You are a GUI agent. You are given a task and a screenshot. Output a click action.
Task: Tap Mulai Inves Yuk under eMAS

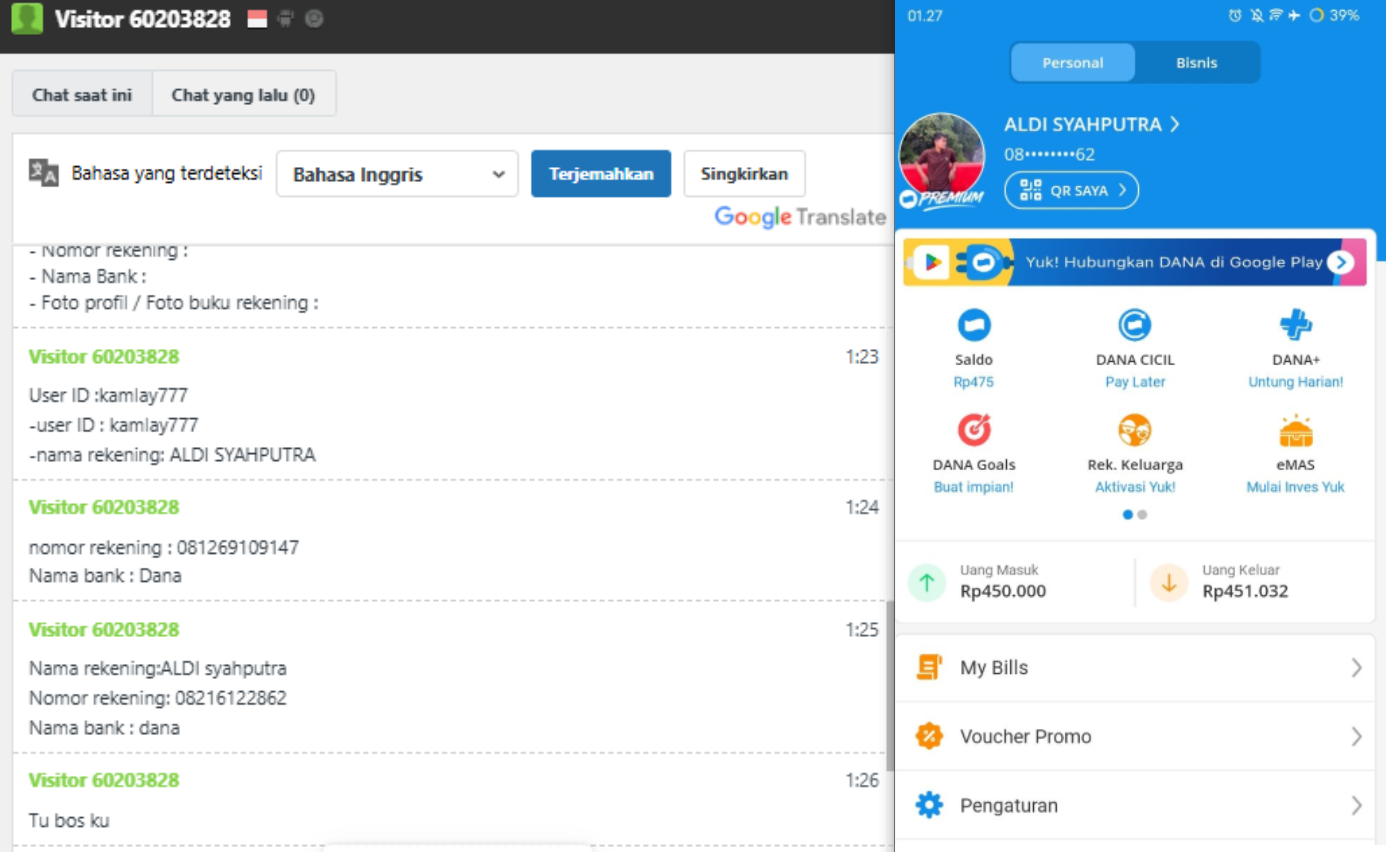click(1296, 487)
